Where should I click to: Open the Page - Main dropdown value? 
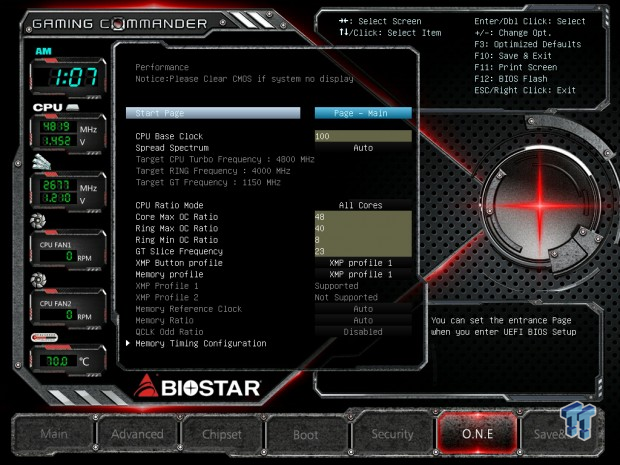tap(363, 113)
